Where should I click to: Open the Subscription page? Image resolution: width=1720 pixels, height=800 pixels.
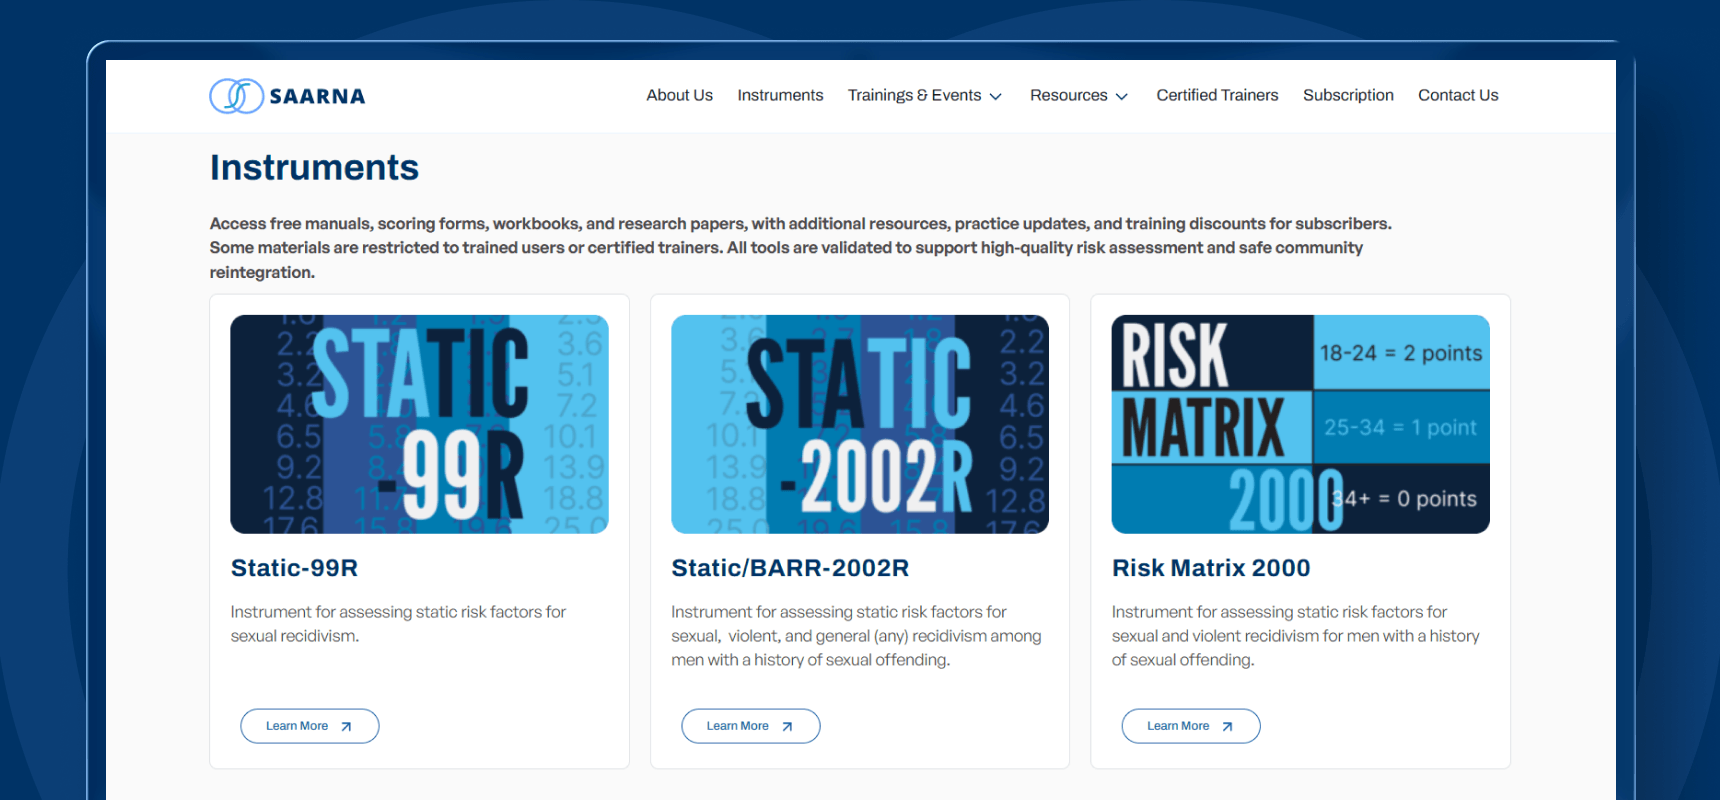pyautogui.click(x=1348, y=95)
